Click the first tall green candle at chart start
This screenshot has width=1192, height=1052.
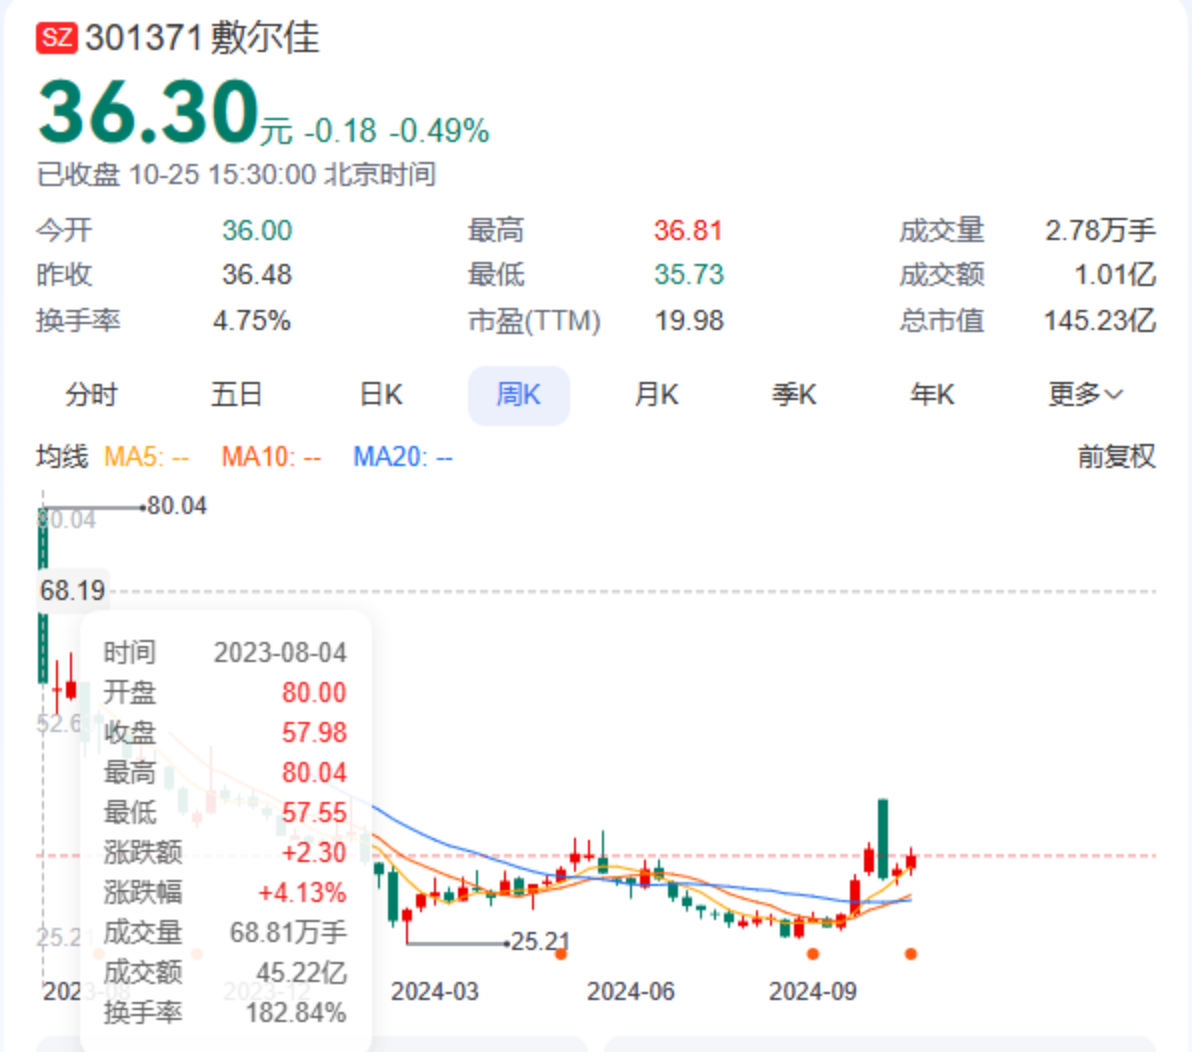coord(43,595)
